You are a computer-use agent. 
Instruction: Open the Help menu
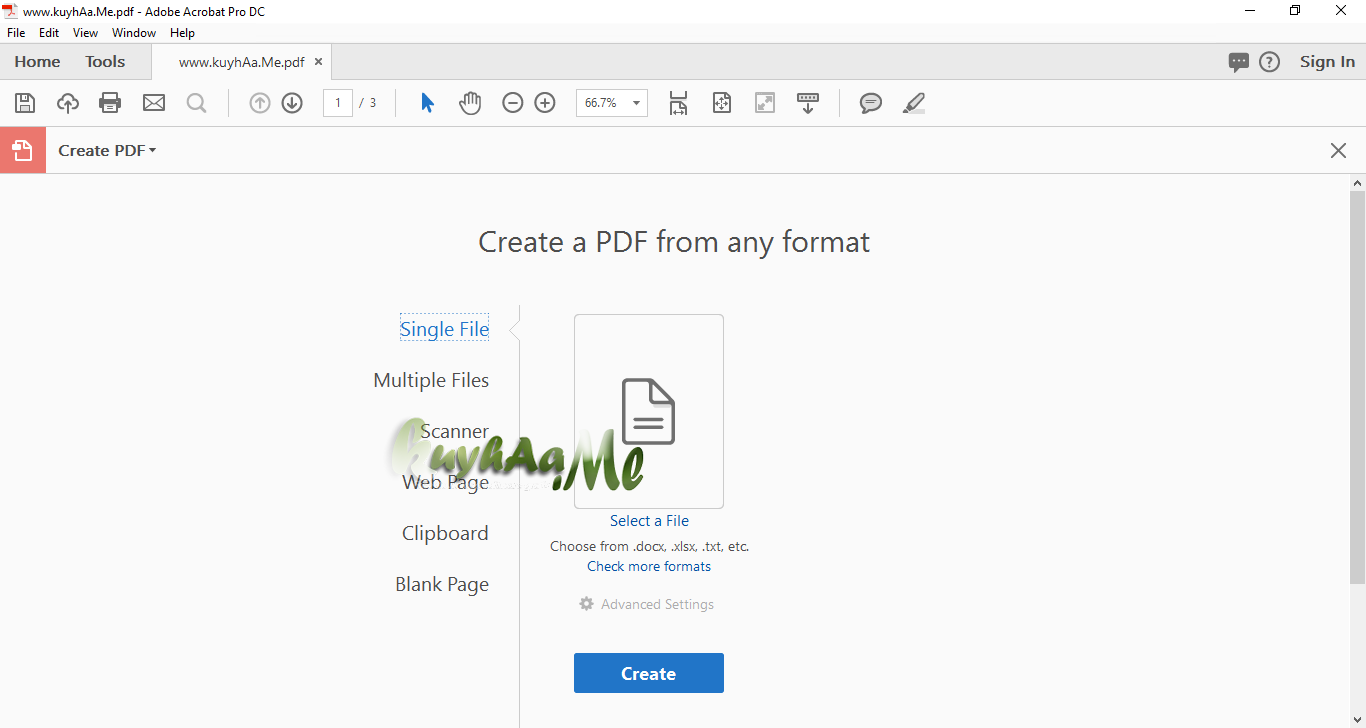pyautogui.click(x=182, y=33)
